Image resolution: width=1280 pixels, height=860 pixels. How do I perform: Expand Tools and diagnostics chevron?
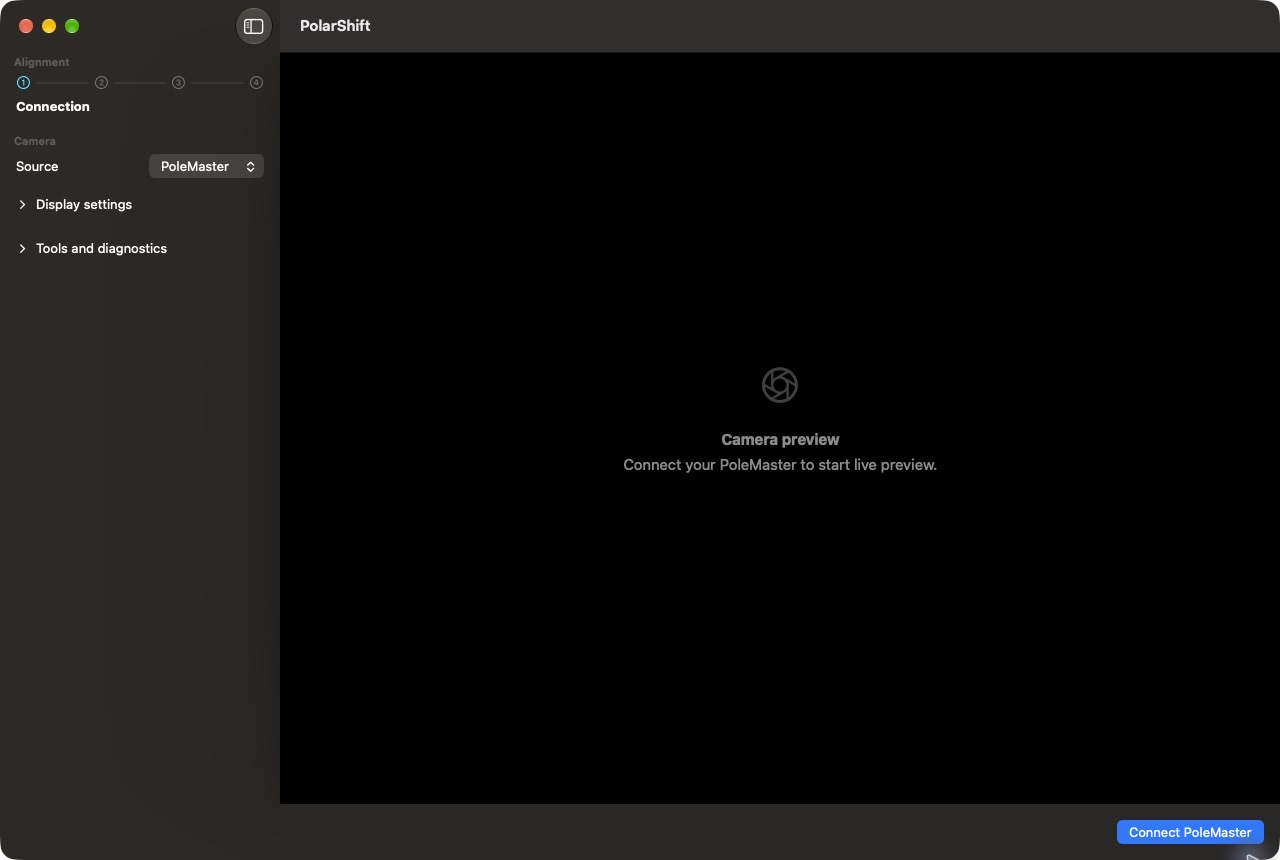click(22, 248)
